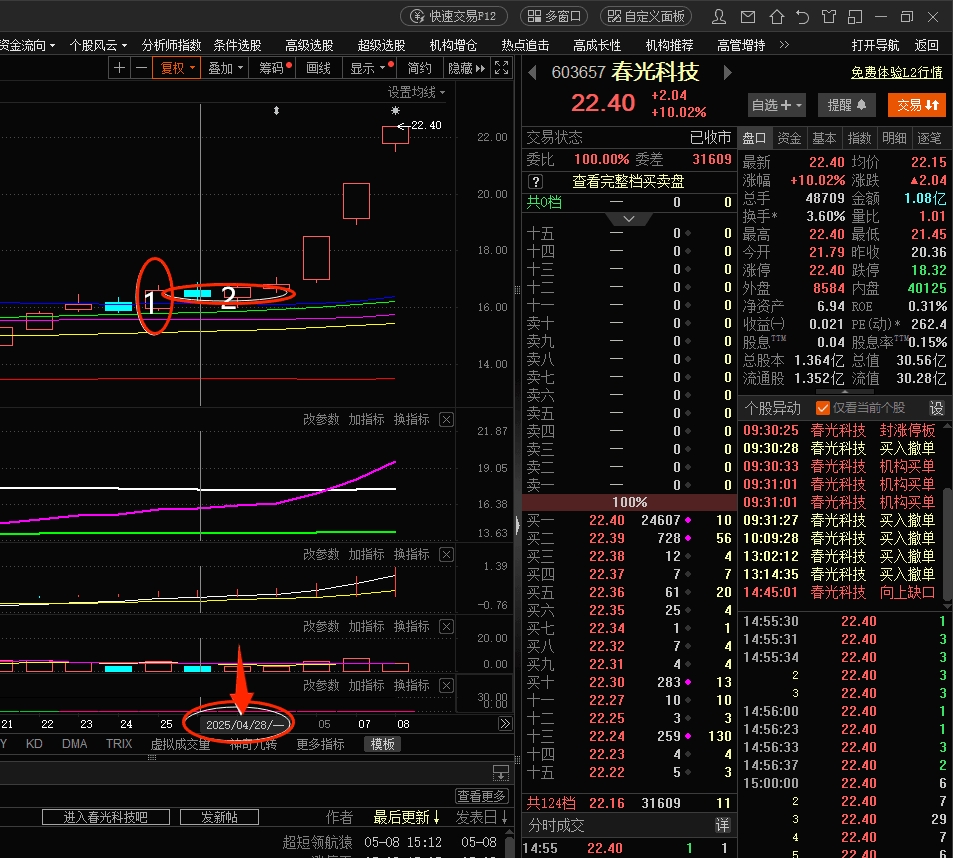953x858 pixels.
Task: Click 改参数 in first indicator panel
Action: [321, 419]
